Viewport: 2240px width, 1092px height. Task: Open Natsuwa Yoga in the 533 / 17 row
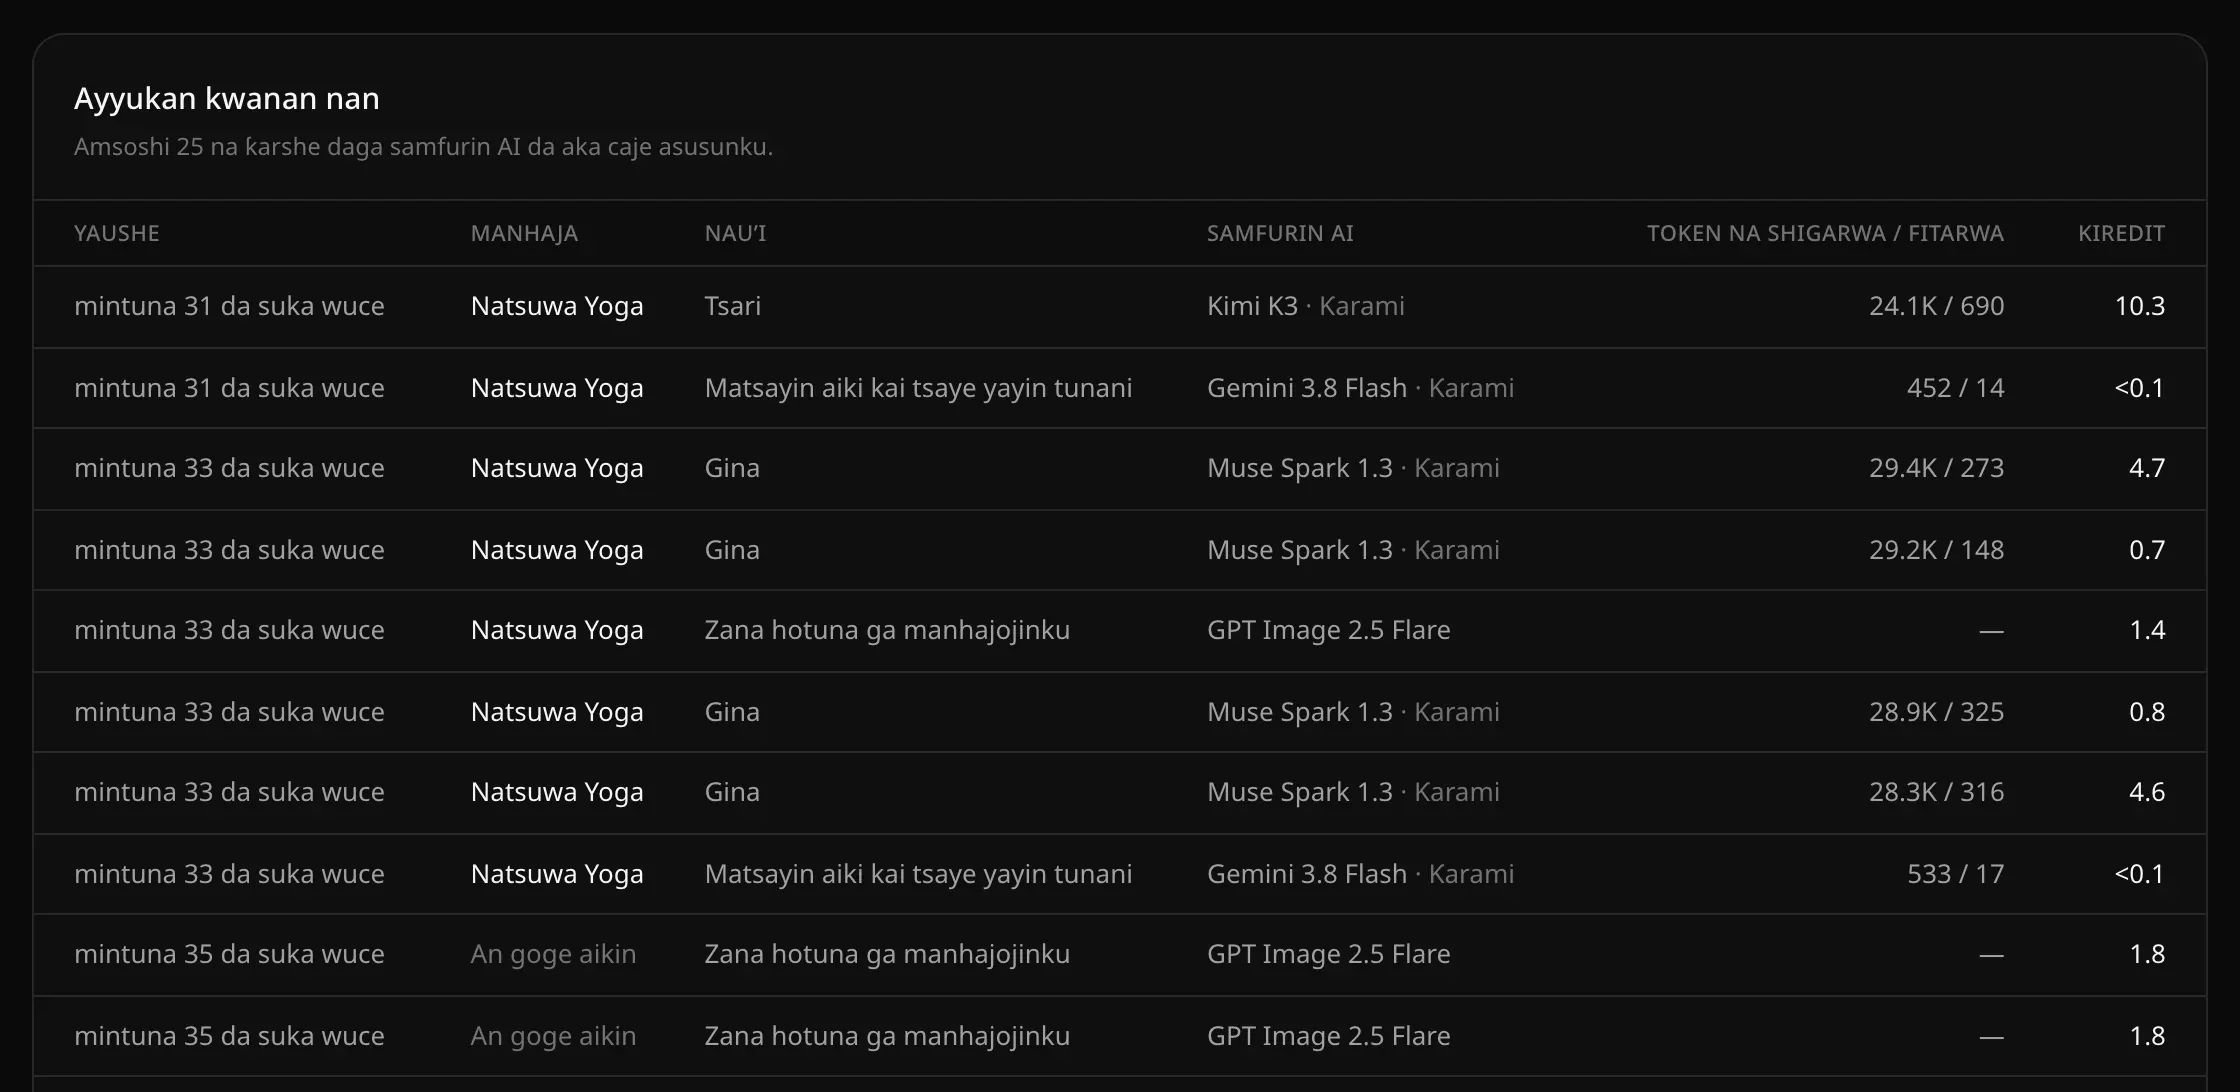coord(557,874)
